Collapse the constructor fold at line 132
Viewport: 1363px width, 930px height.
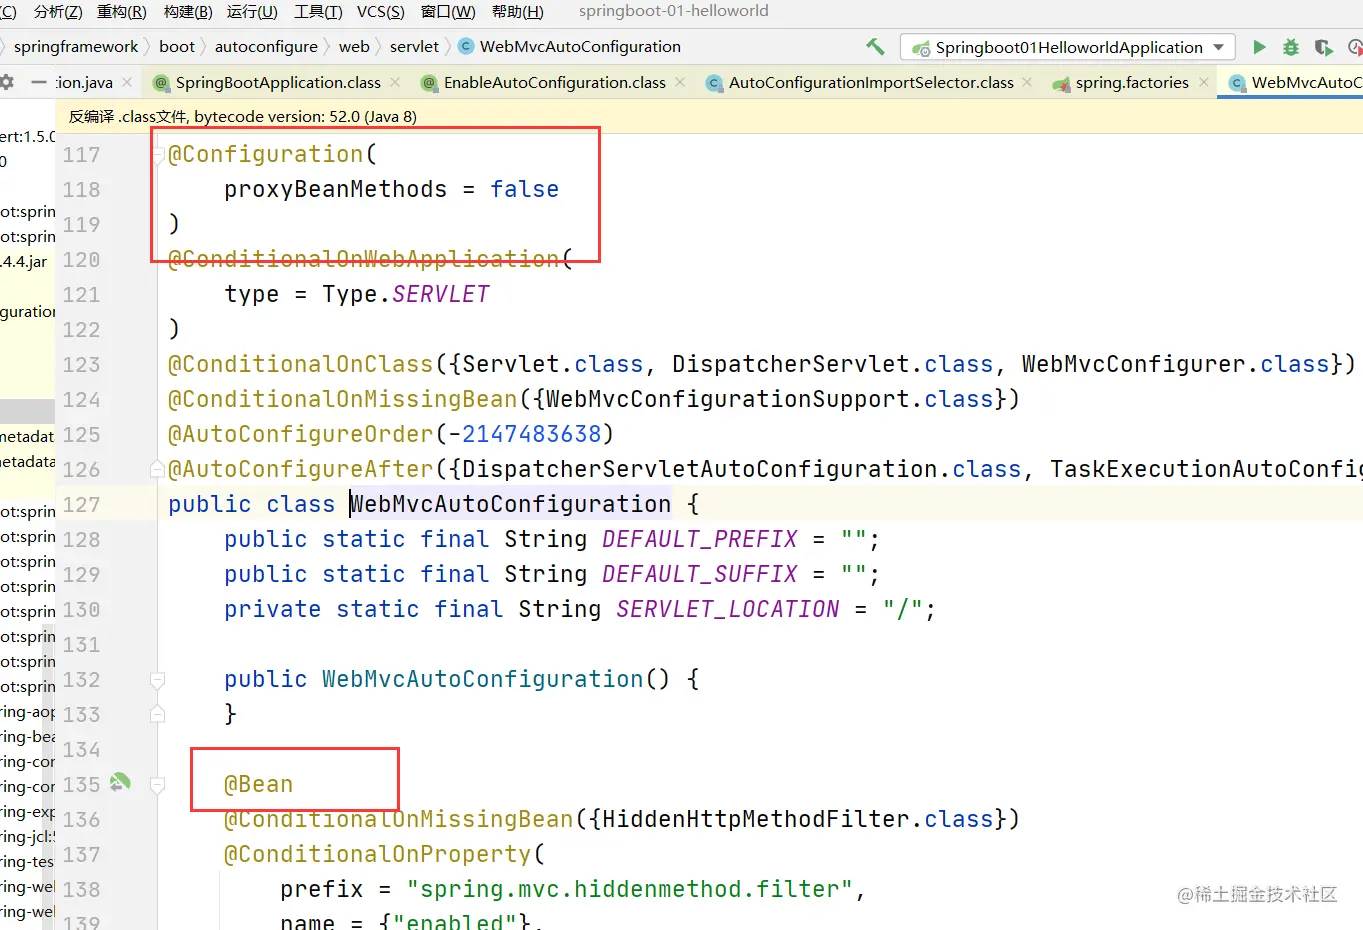[x=157, y=680]
